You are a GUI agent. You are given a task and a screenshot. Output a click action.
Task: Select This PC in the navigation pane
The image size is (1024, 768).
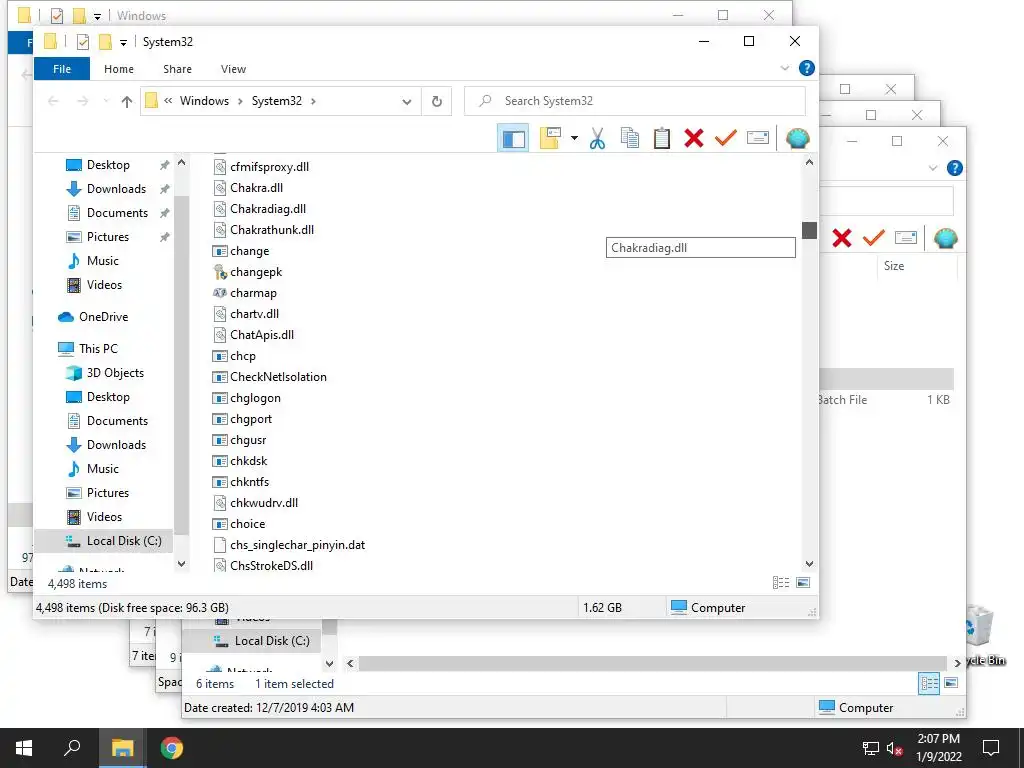point(98,349)
